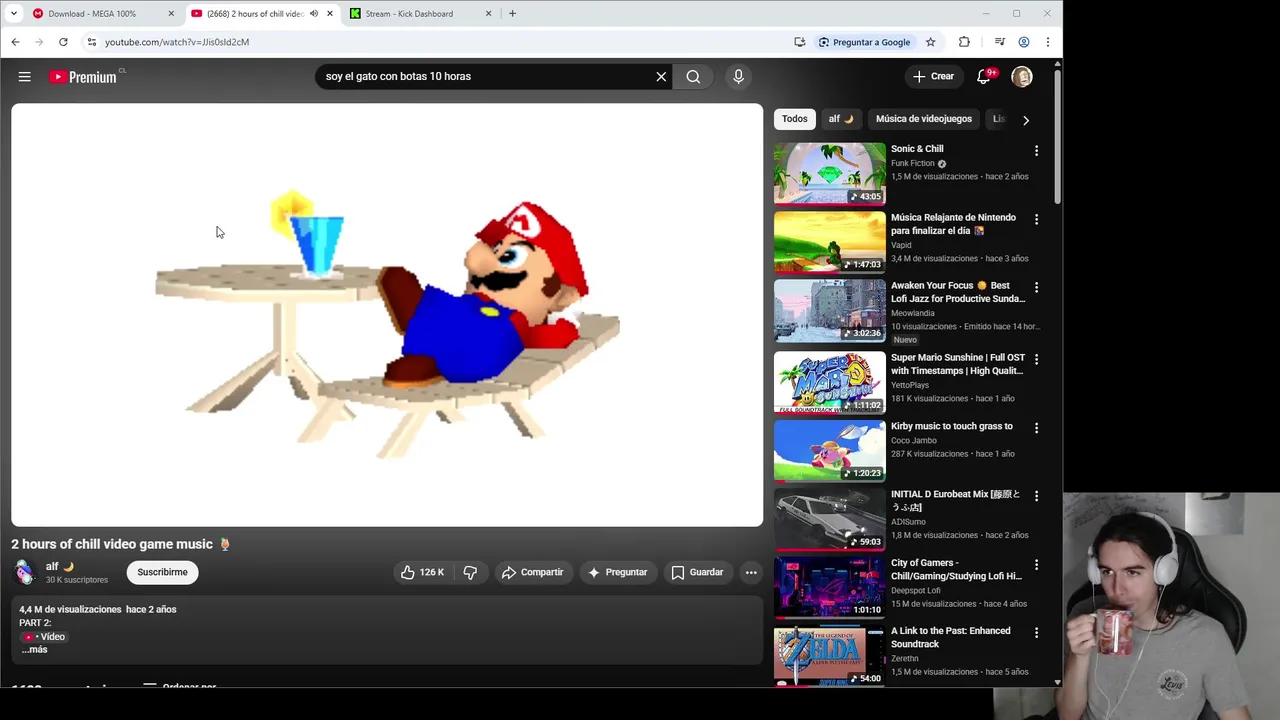Open options for Awaken Your Focus
The width and height of the screenshot is (1280, 720).
tap(1036, 287)
